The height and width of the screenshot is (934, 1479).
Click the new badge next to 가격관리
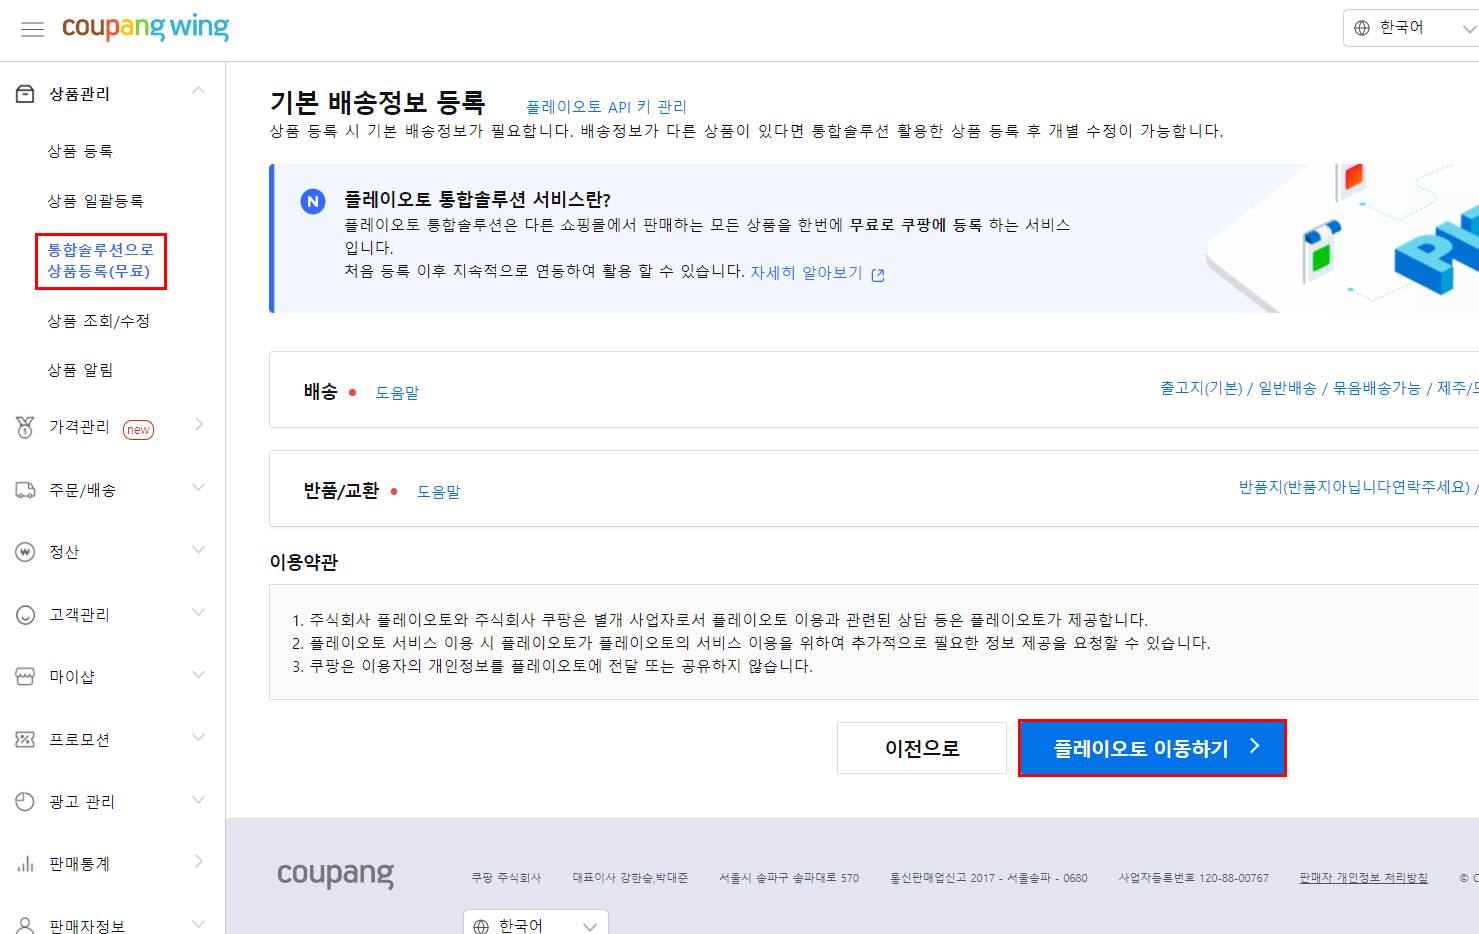pyautogui.click(x=138, y=430)
